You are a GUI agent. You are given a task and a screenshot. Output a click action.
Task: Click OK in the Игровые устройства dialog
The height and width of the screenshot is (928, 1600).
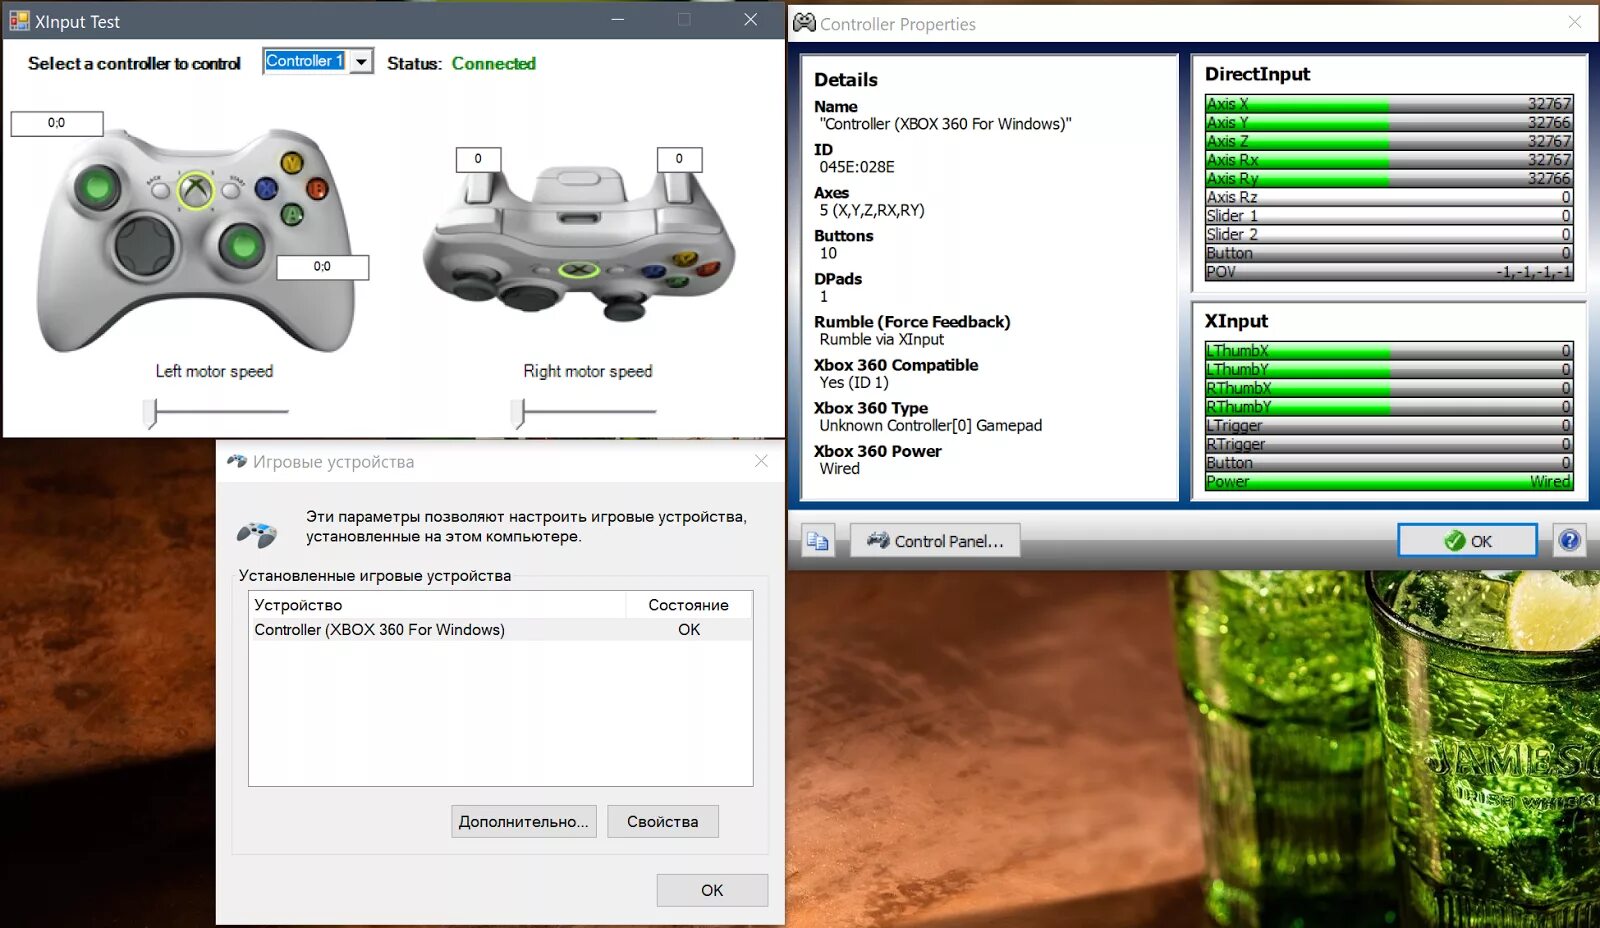tap(712, 890)
